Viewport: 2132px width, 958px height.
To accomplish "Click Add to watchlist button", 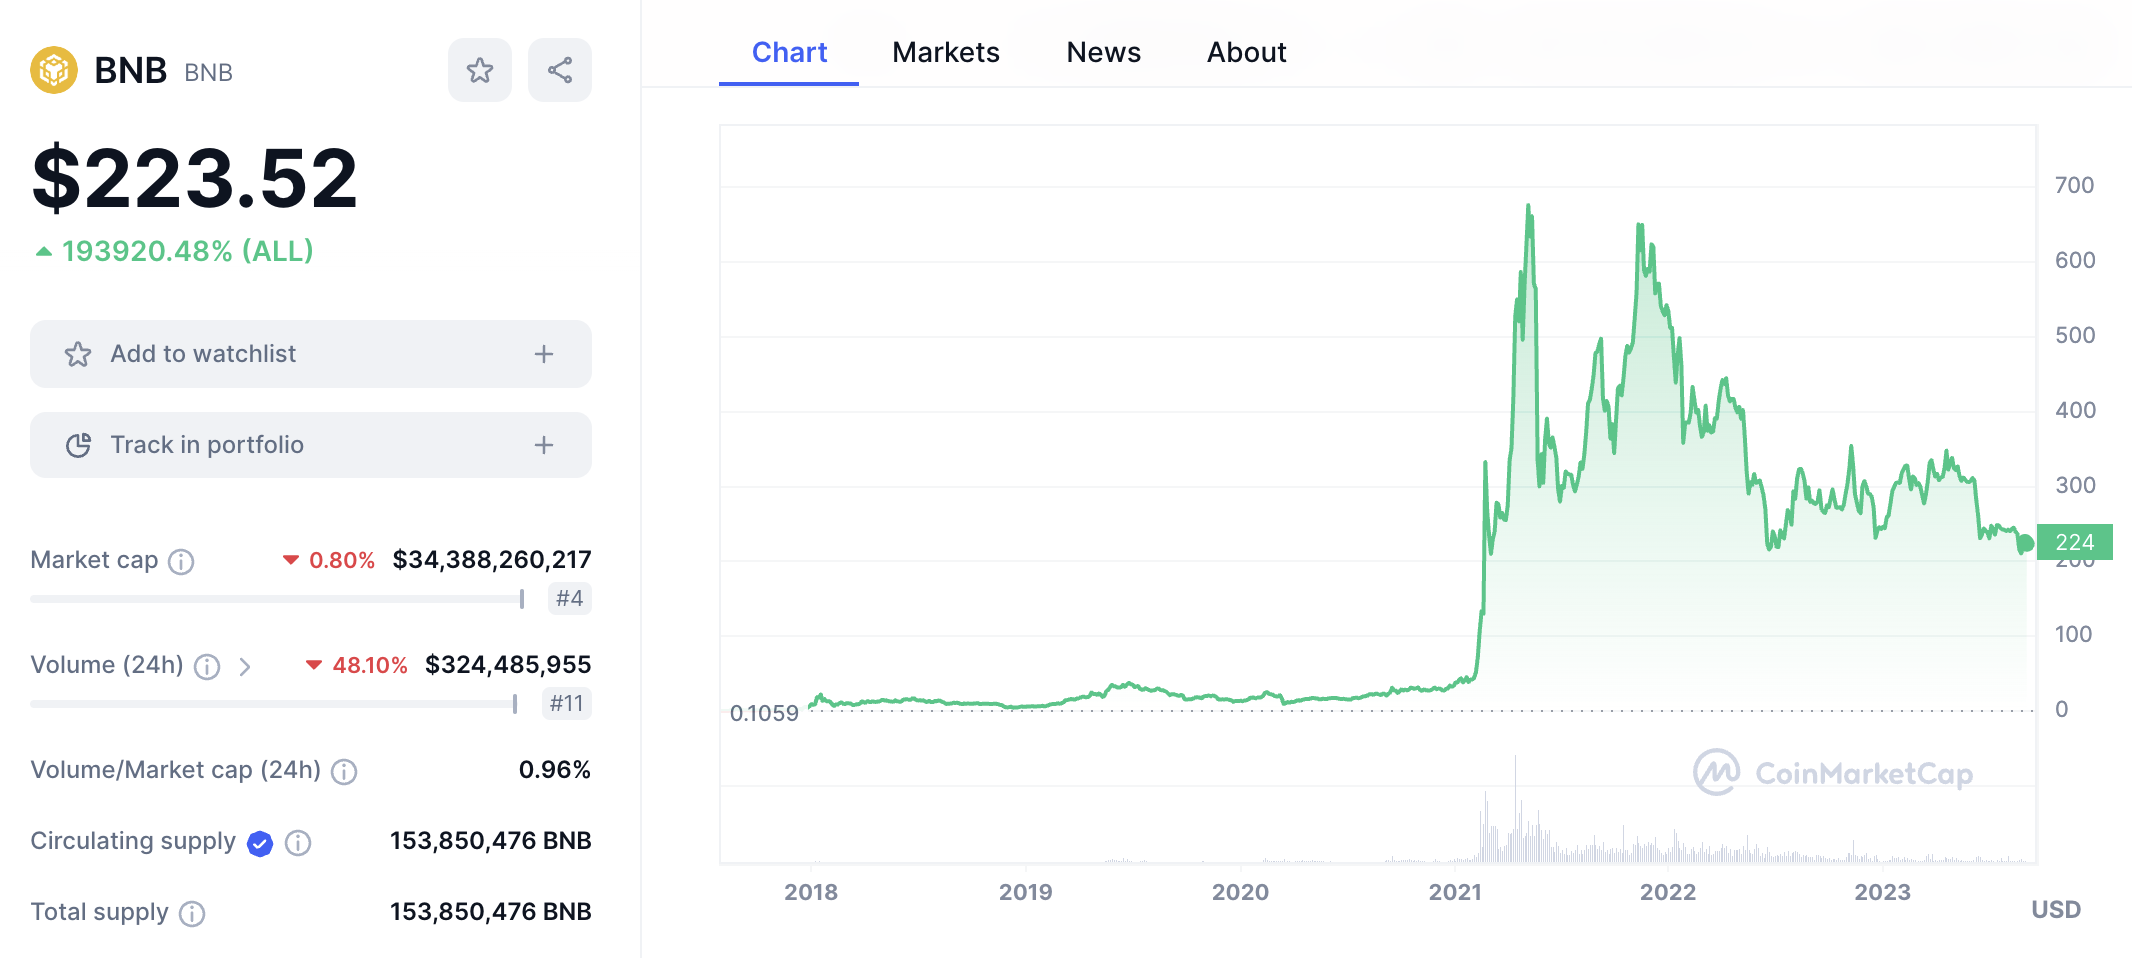I will coord(311,354).
